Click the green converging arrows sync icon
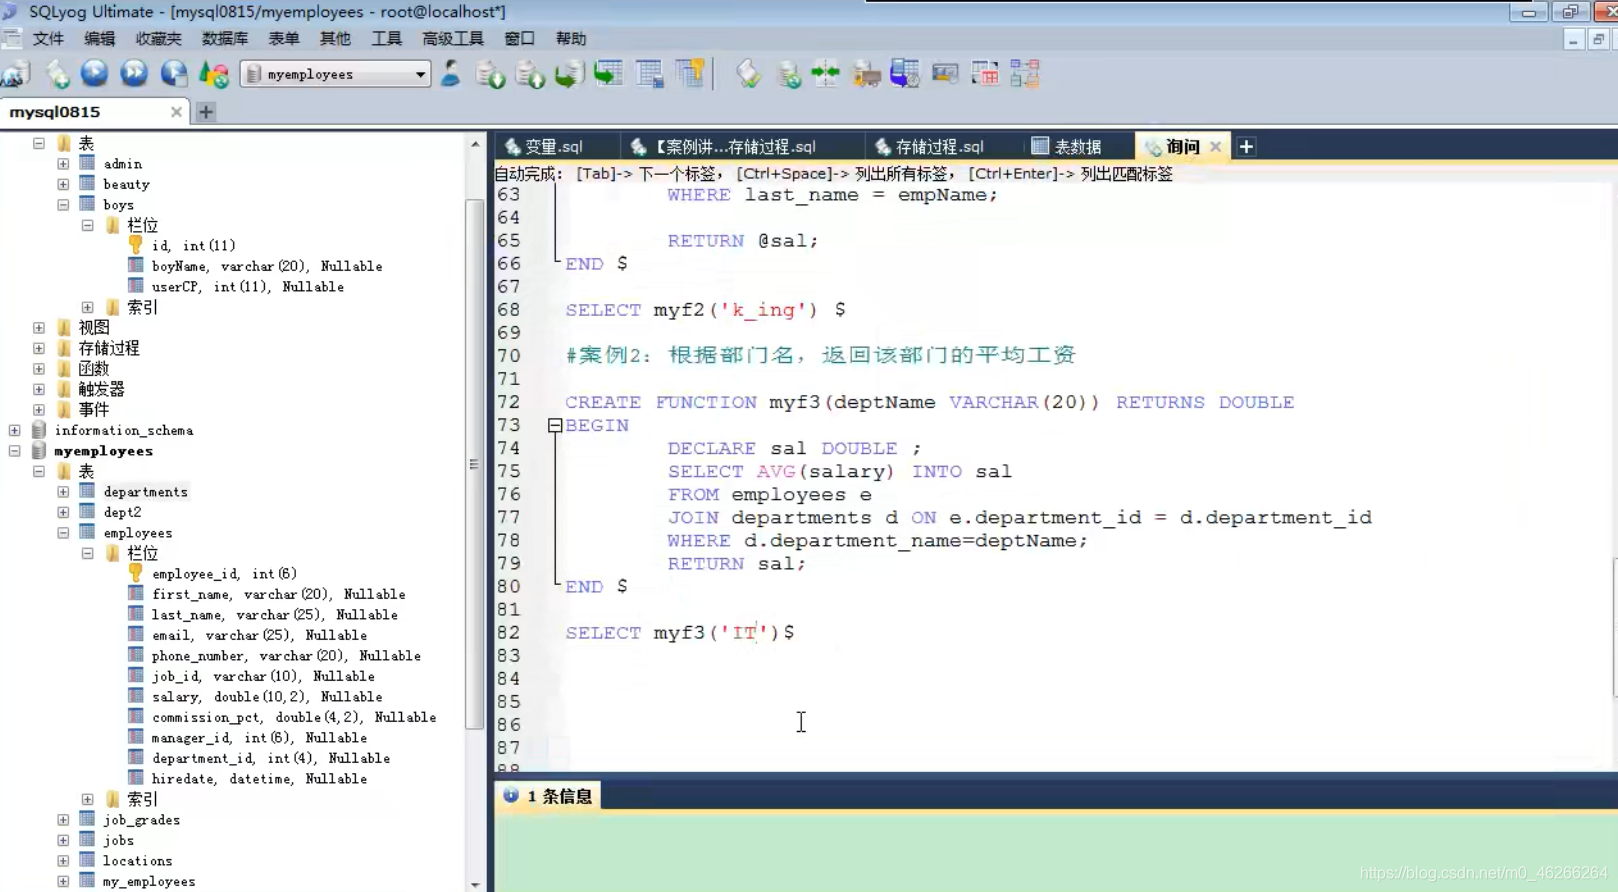This screenshot has width=1618, height=892. point(826,74)
